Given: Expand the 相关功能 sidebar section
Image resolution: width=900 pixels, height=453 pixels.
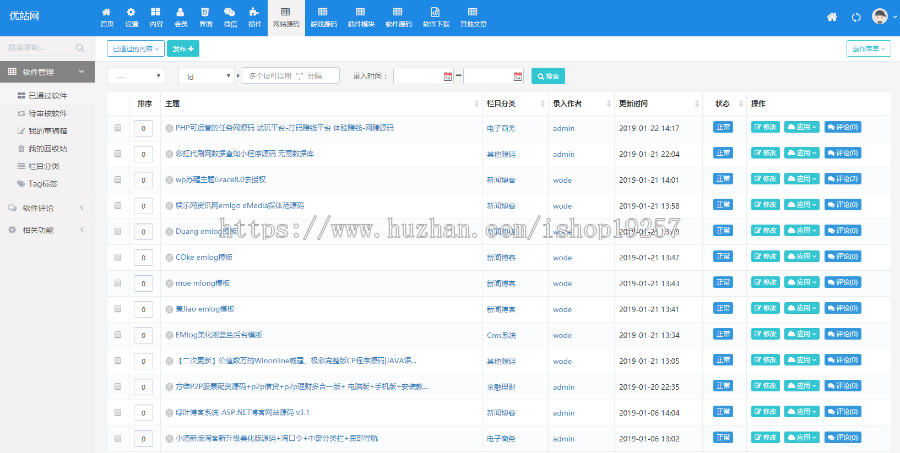Looking at the screenshot, I should pyautogui.click(x=47, y=230).
